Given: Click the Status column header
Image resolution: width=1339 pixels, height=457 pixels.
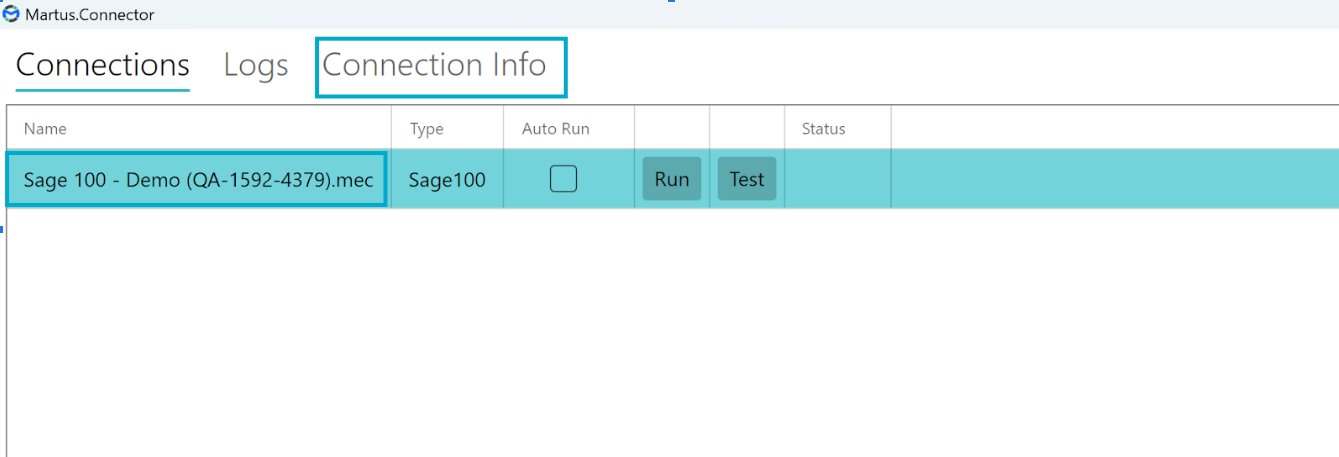Looking at the screenshot, I should tap(837, 128).
